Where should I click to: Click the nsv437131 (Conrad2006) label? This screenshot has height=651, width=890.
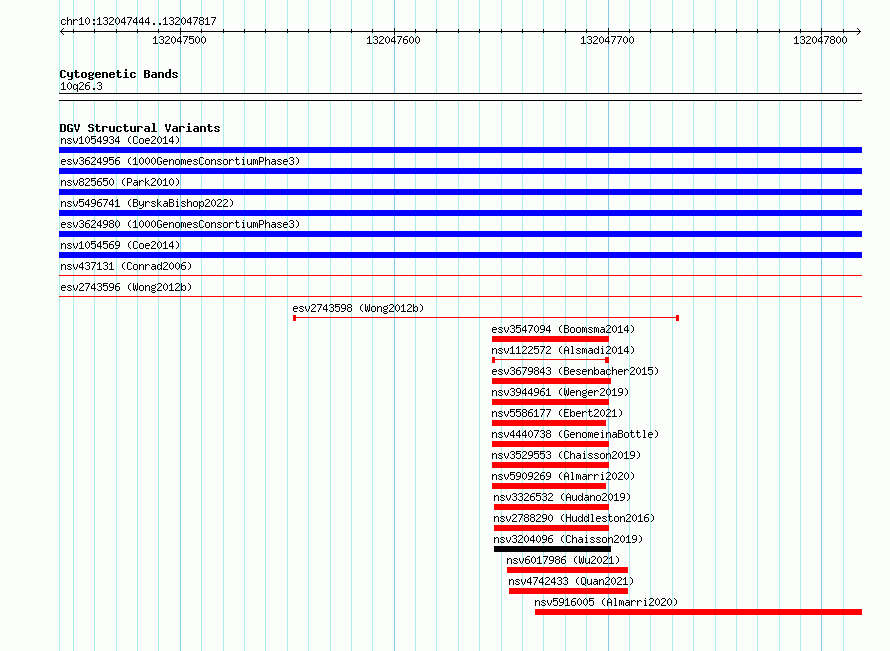(126, 266)
